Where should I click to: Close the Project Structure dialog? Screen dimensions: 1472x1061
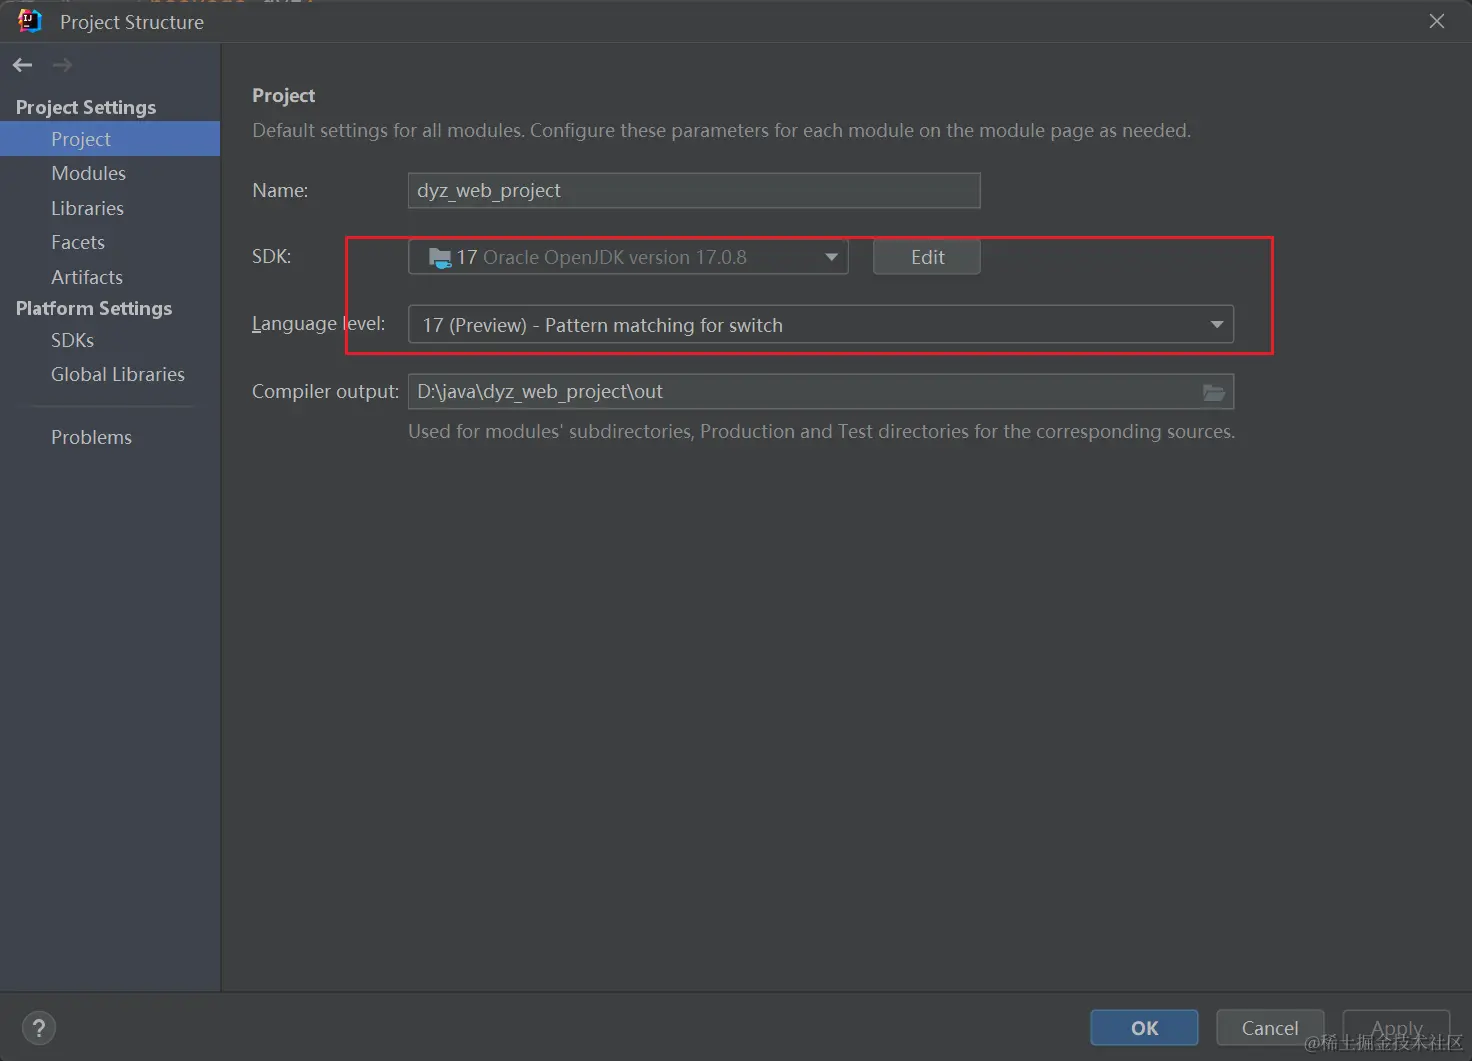click(x=1437, y=21)
